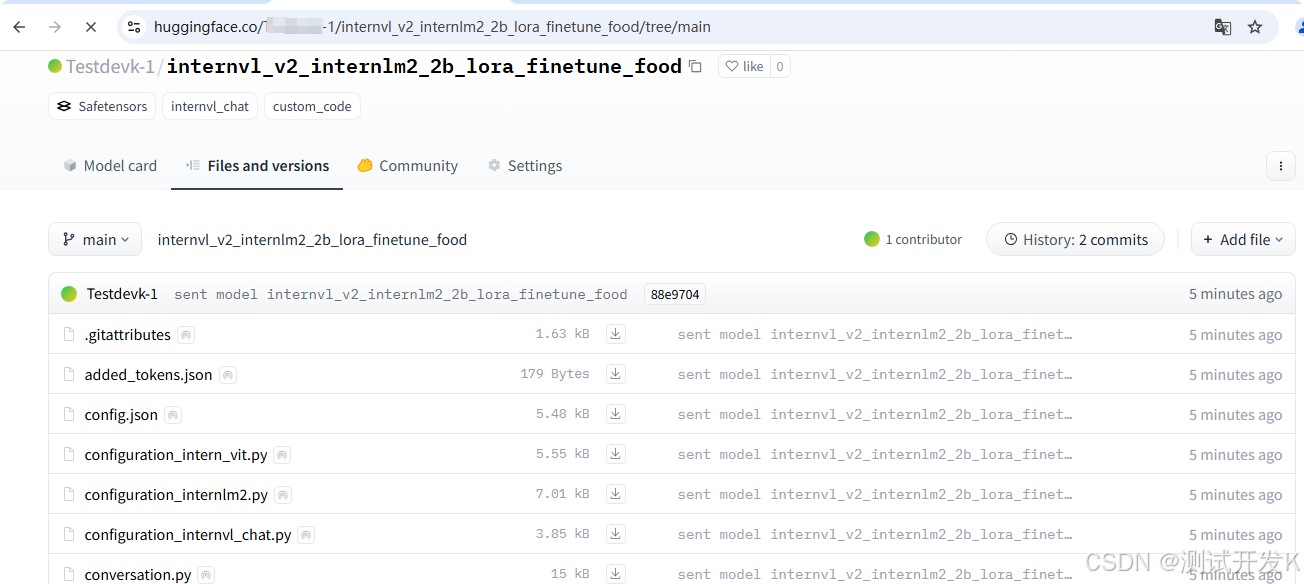Open History: 2 commits
Screen dimensions: 1304x584
coord(1075,240)
